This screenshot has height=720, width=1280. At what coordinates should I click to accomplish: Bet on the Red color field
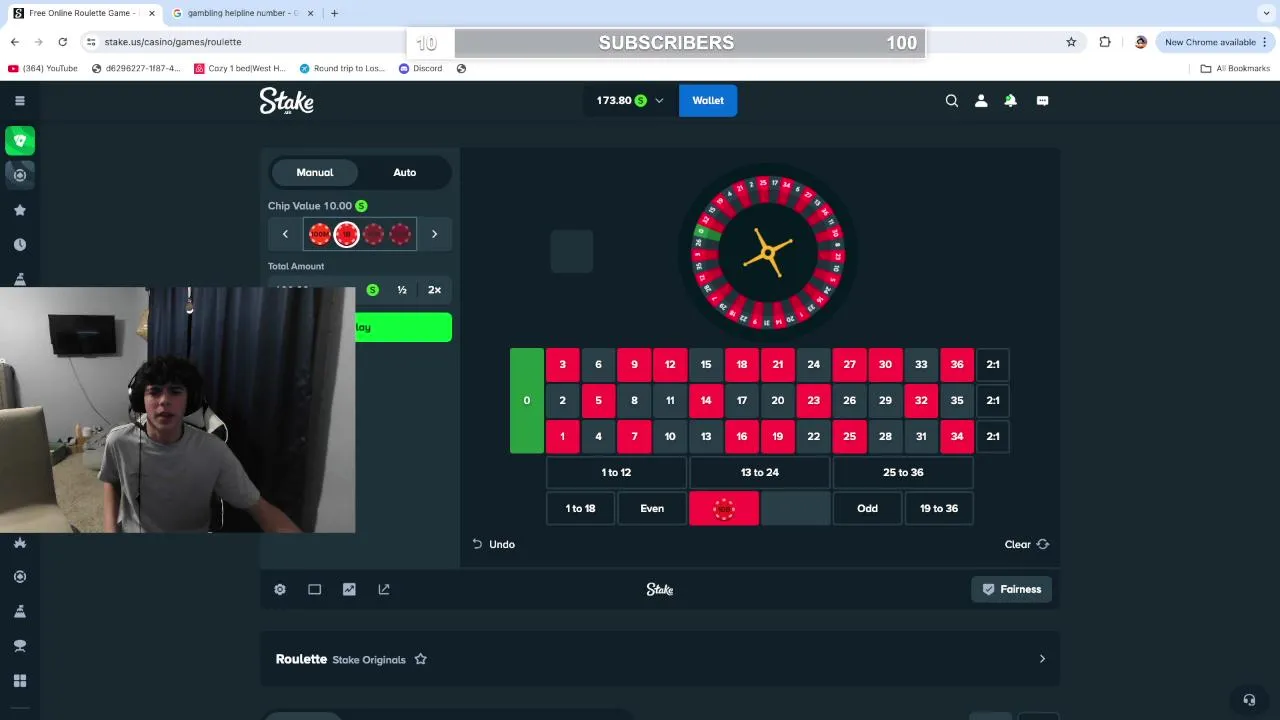(724, 508)
